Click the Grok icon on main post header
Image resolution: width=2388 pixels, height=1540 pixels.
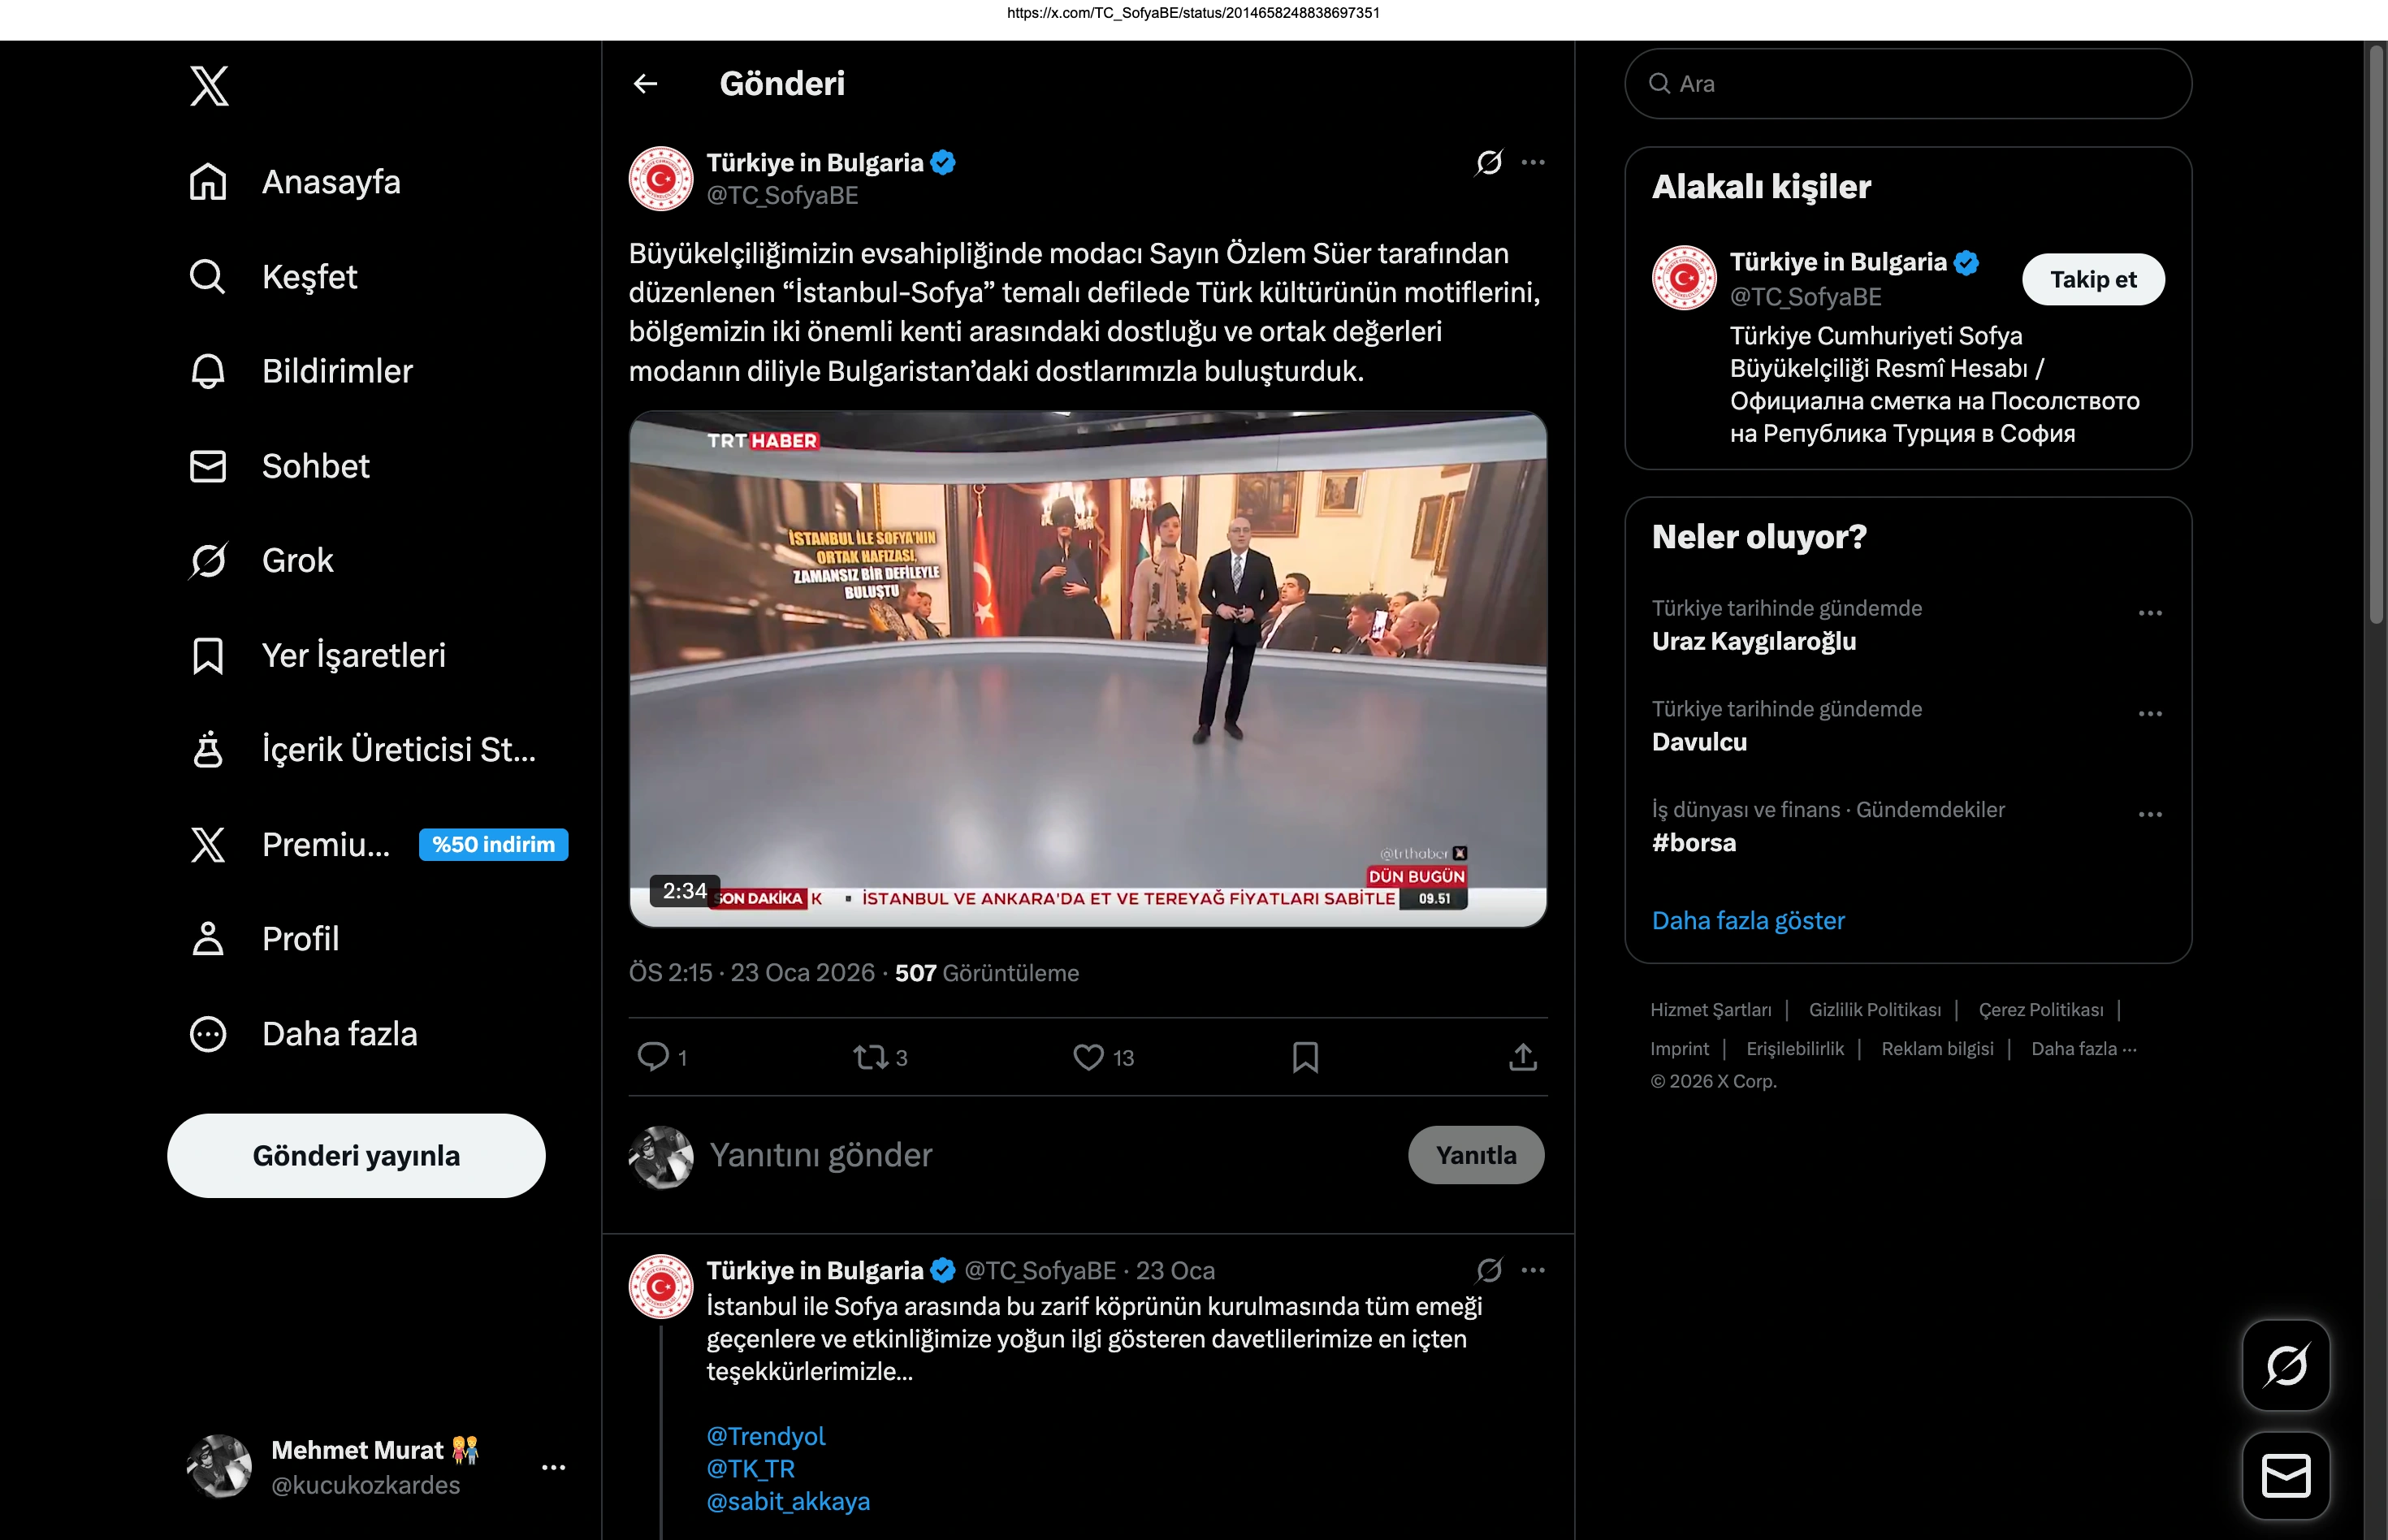[1489, 162]
